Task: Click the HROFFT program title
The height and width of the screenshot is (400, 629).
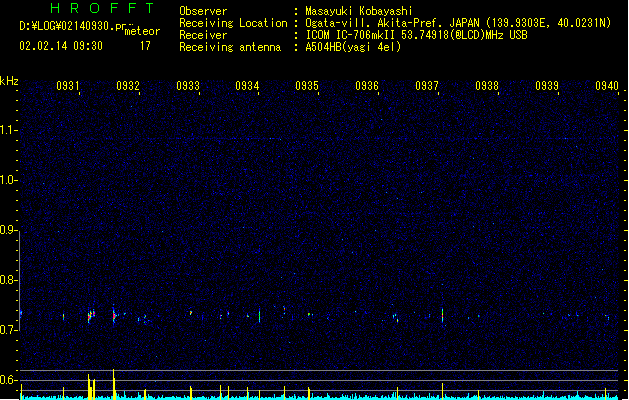Action: [x=102, y=8]
